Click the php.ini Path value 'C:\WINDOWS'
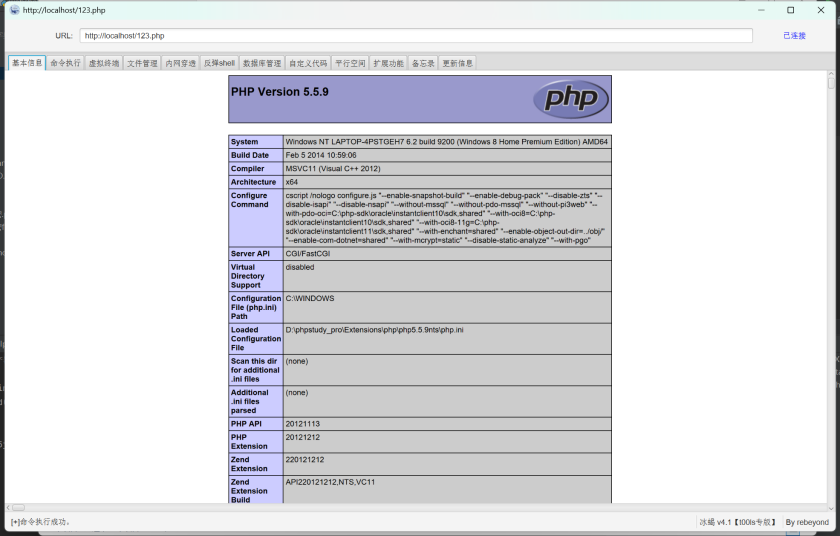Image resolution: width=840 pixels, height=536 pixels. tap(310, 298)
